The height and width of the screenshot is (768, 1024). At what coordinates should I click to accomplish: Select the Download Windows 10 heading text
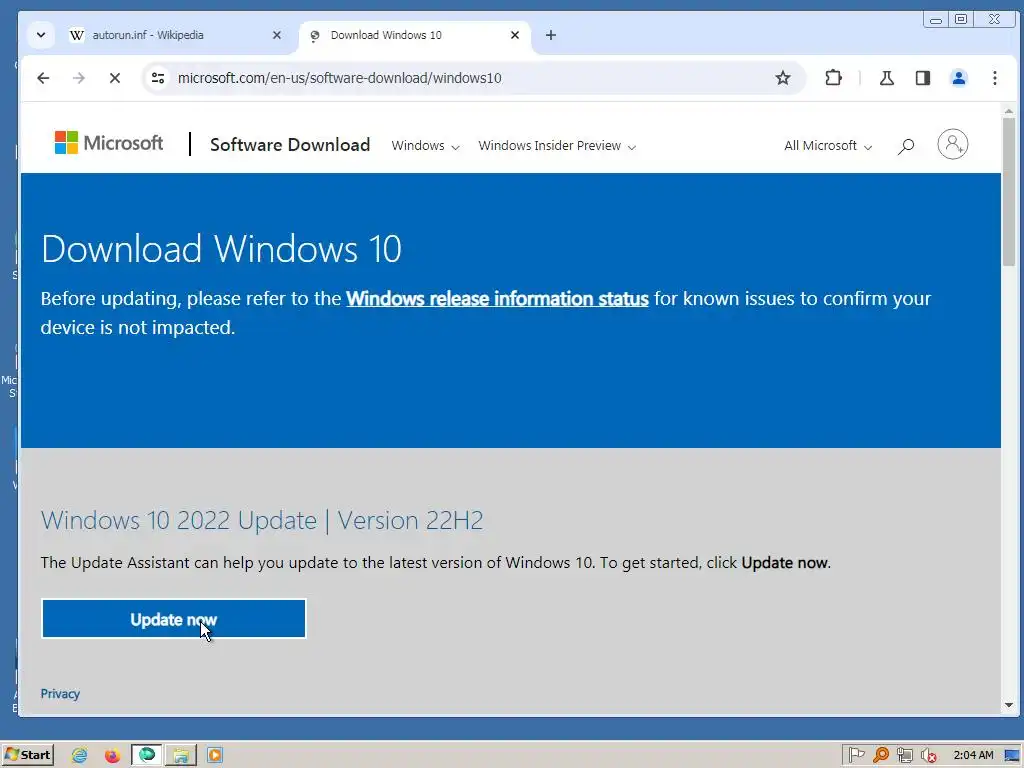pos(221,249)
